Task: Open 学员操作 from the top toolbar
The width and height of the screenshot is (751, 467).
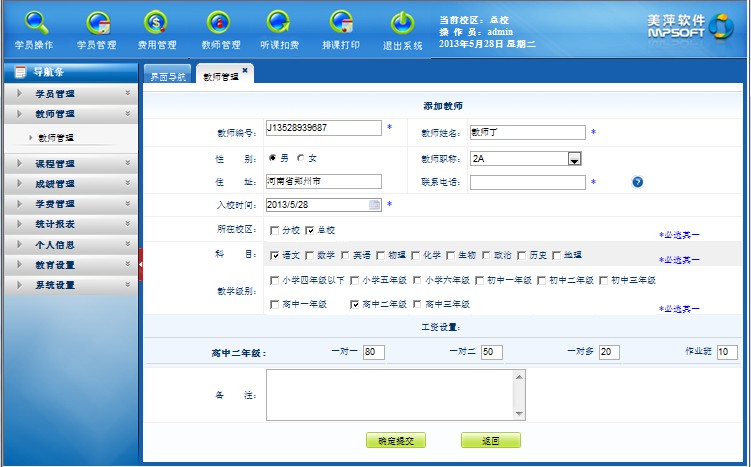Action: (x=35, y=29)
